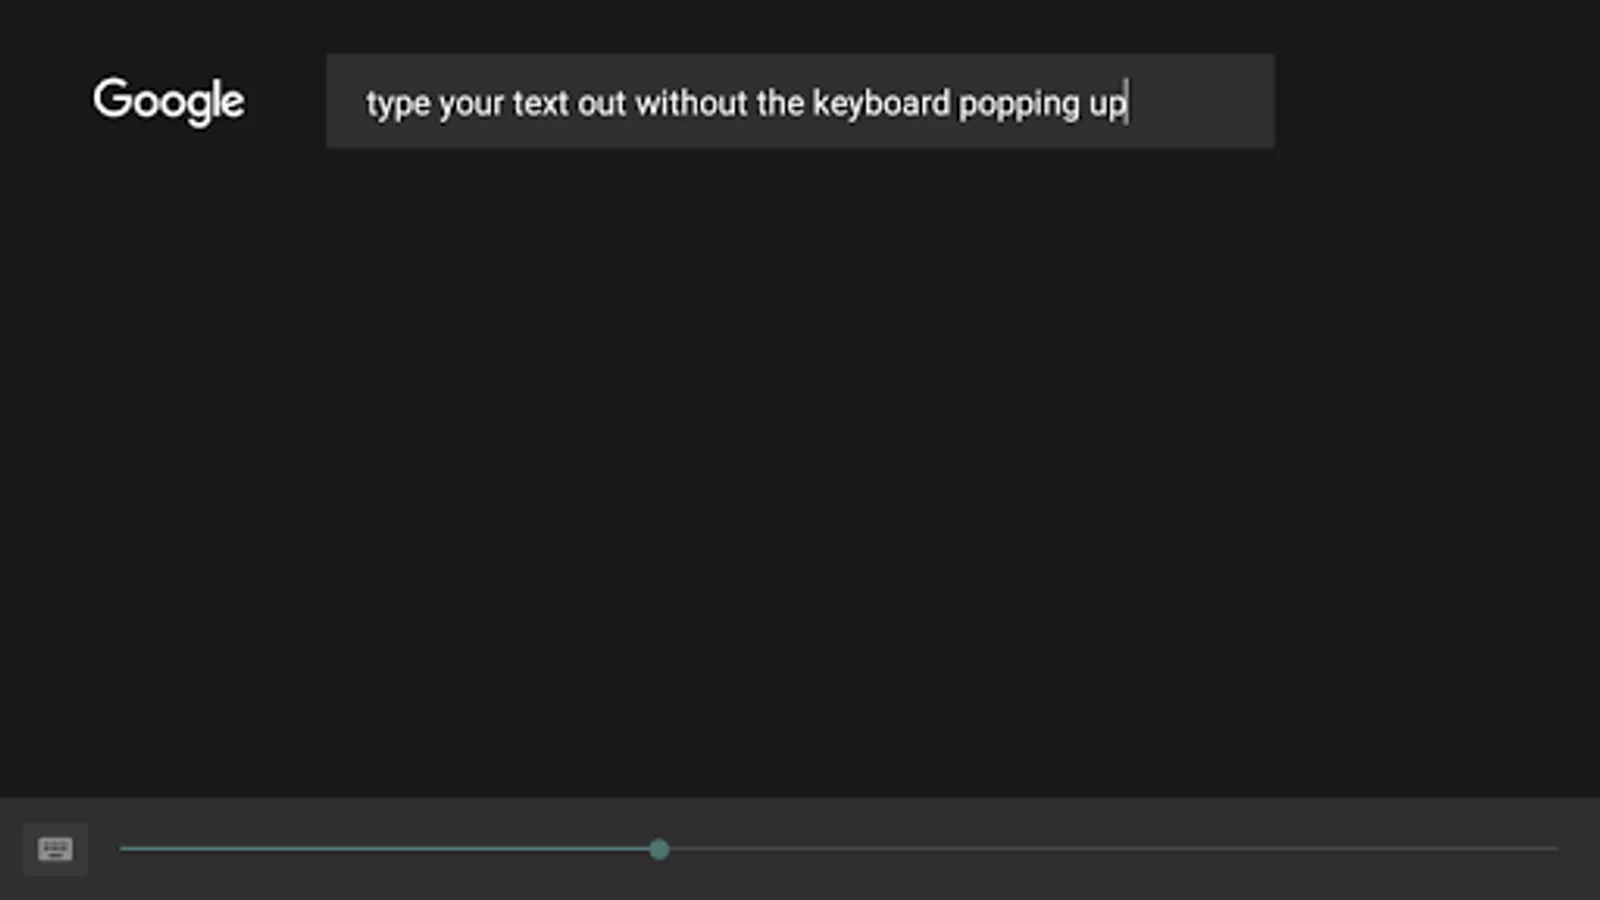Click the word "out" in the search box
The image size is (1600, 900).
click(601, 103)
